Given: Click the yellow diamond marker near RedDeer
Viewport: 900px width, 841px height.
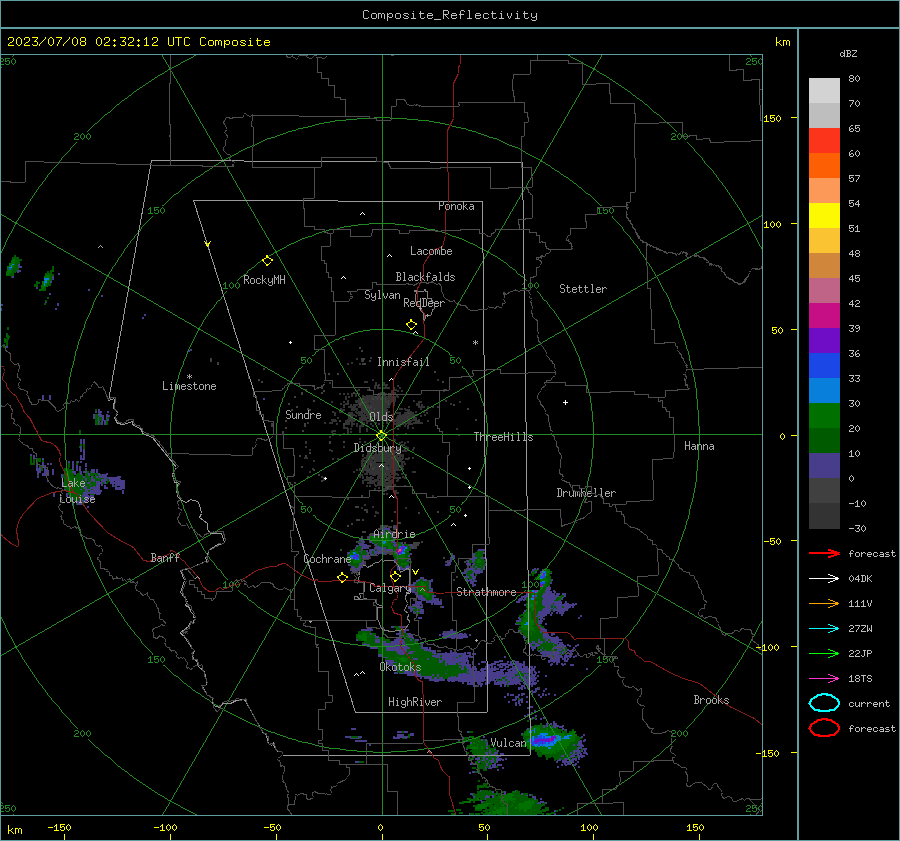Looking at the screenshot, I should point(411,324).
